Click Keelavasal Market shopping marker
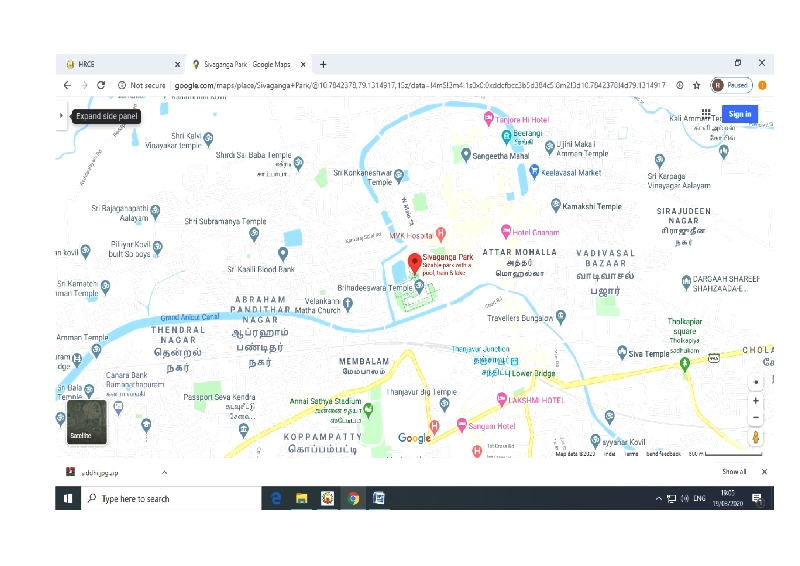Screen dimensions: 800x566 pyautogui.click(x=534, y=172)
